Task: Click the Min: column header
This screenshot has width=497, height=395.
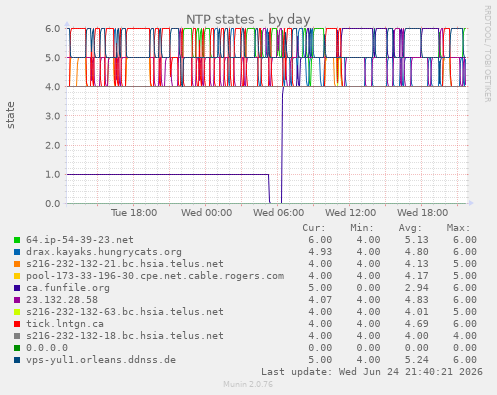Action: tap(362, 228)
